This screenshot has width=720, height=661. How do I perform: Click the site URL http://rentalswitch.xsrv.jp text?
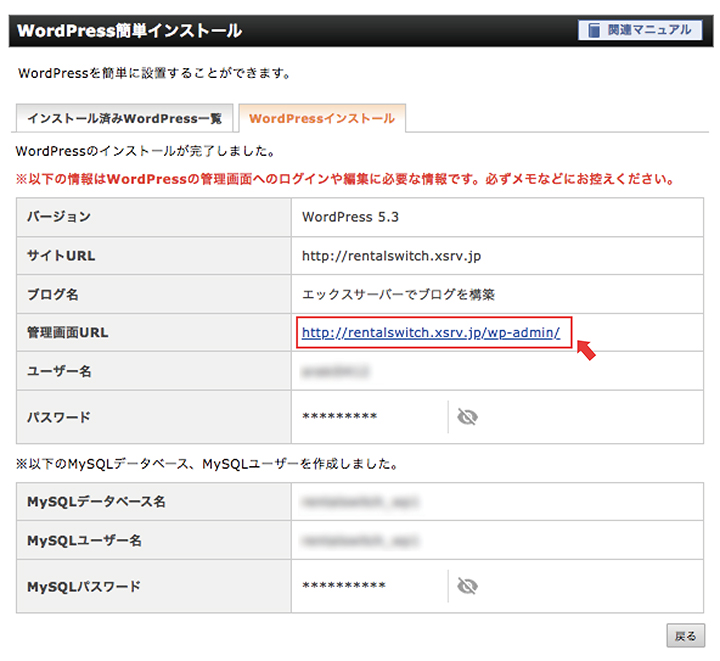(x=391, y=256)
